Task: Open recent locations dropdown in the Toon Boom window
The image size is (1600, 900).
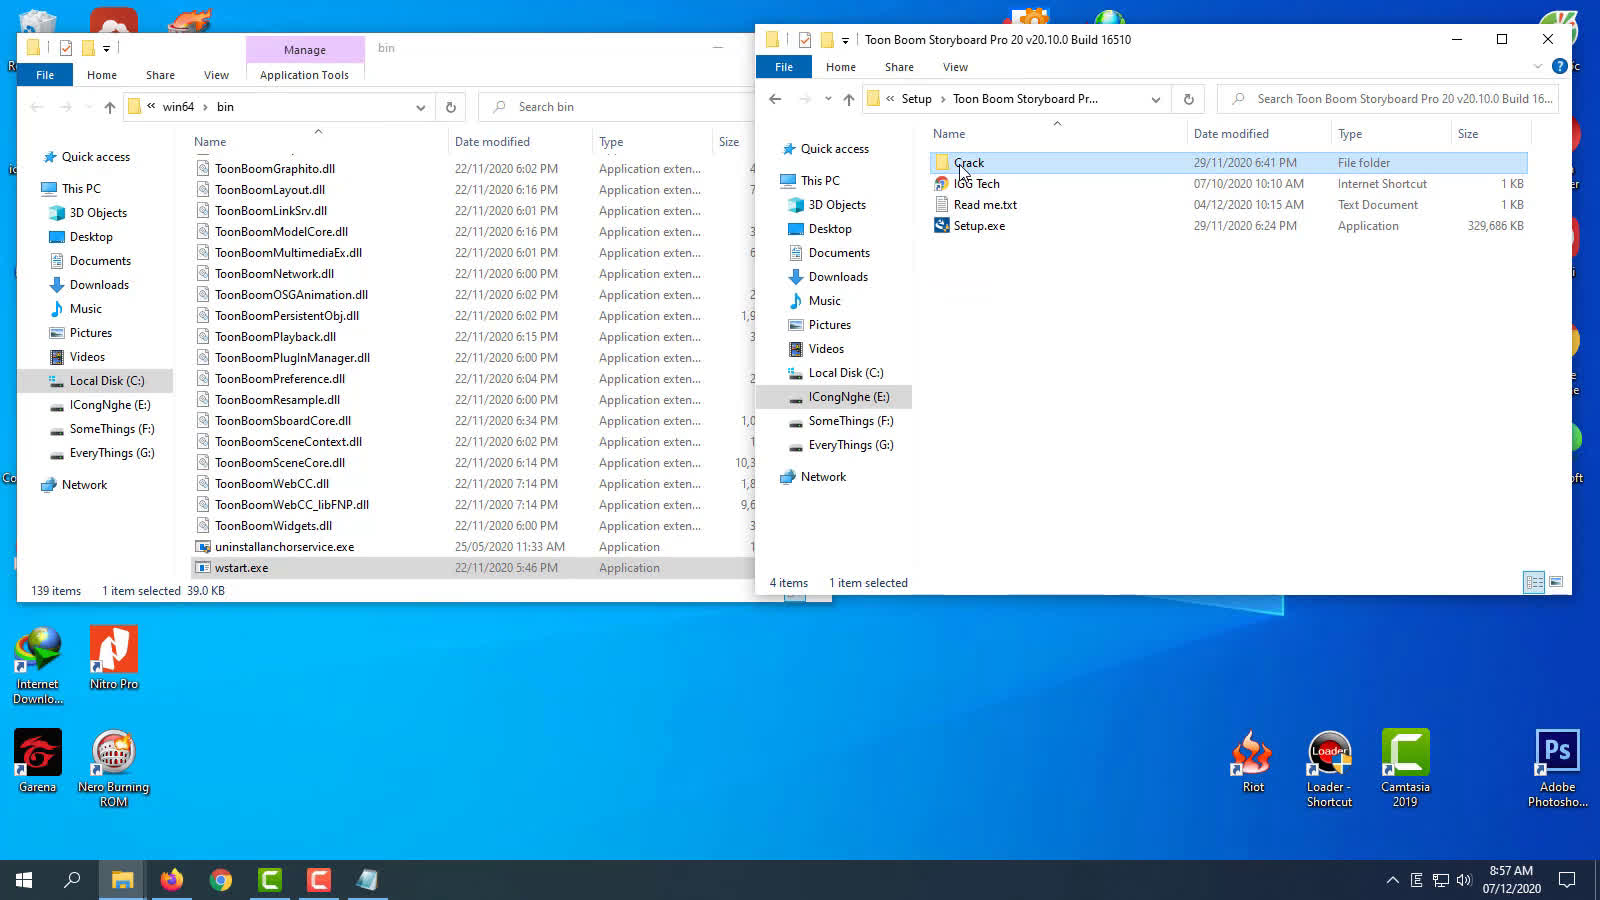Action: (x=828, y=99)
